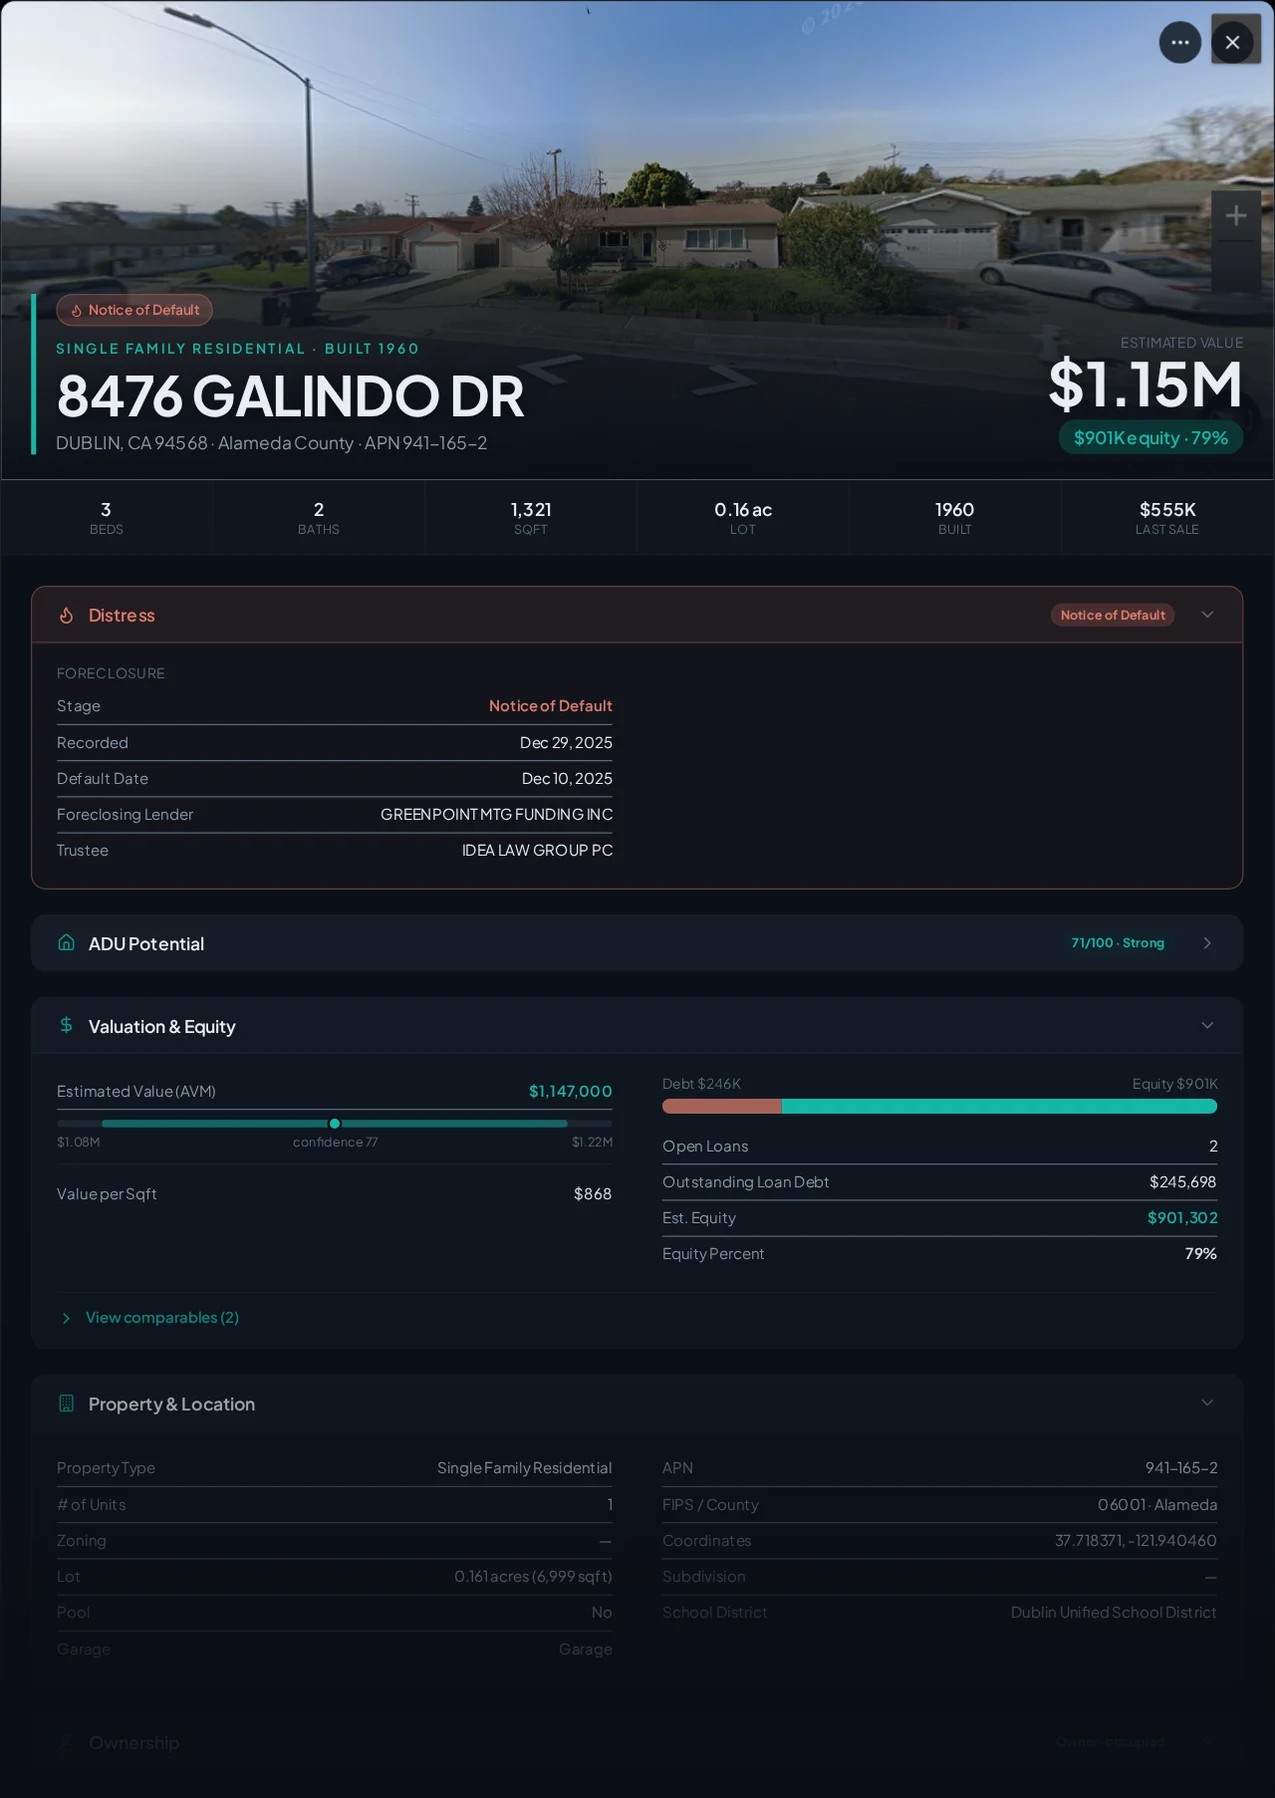Collapse the Distress section chevron

[x=1207, y=615]
